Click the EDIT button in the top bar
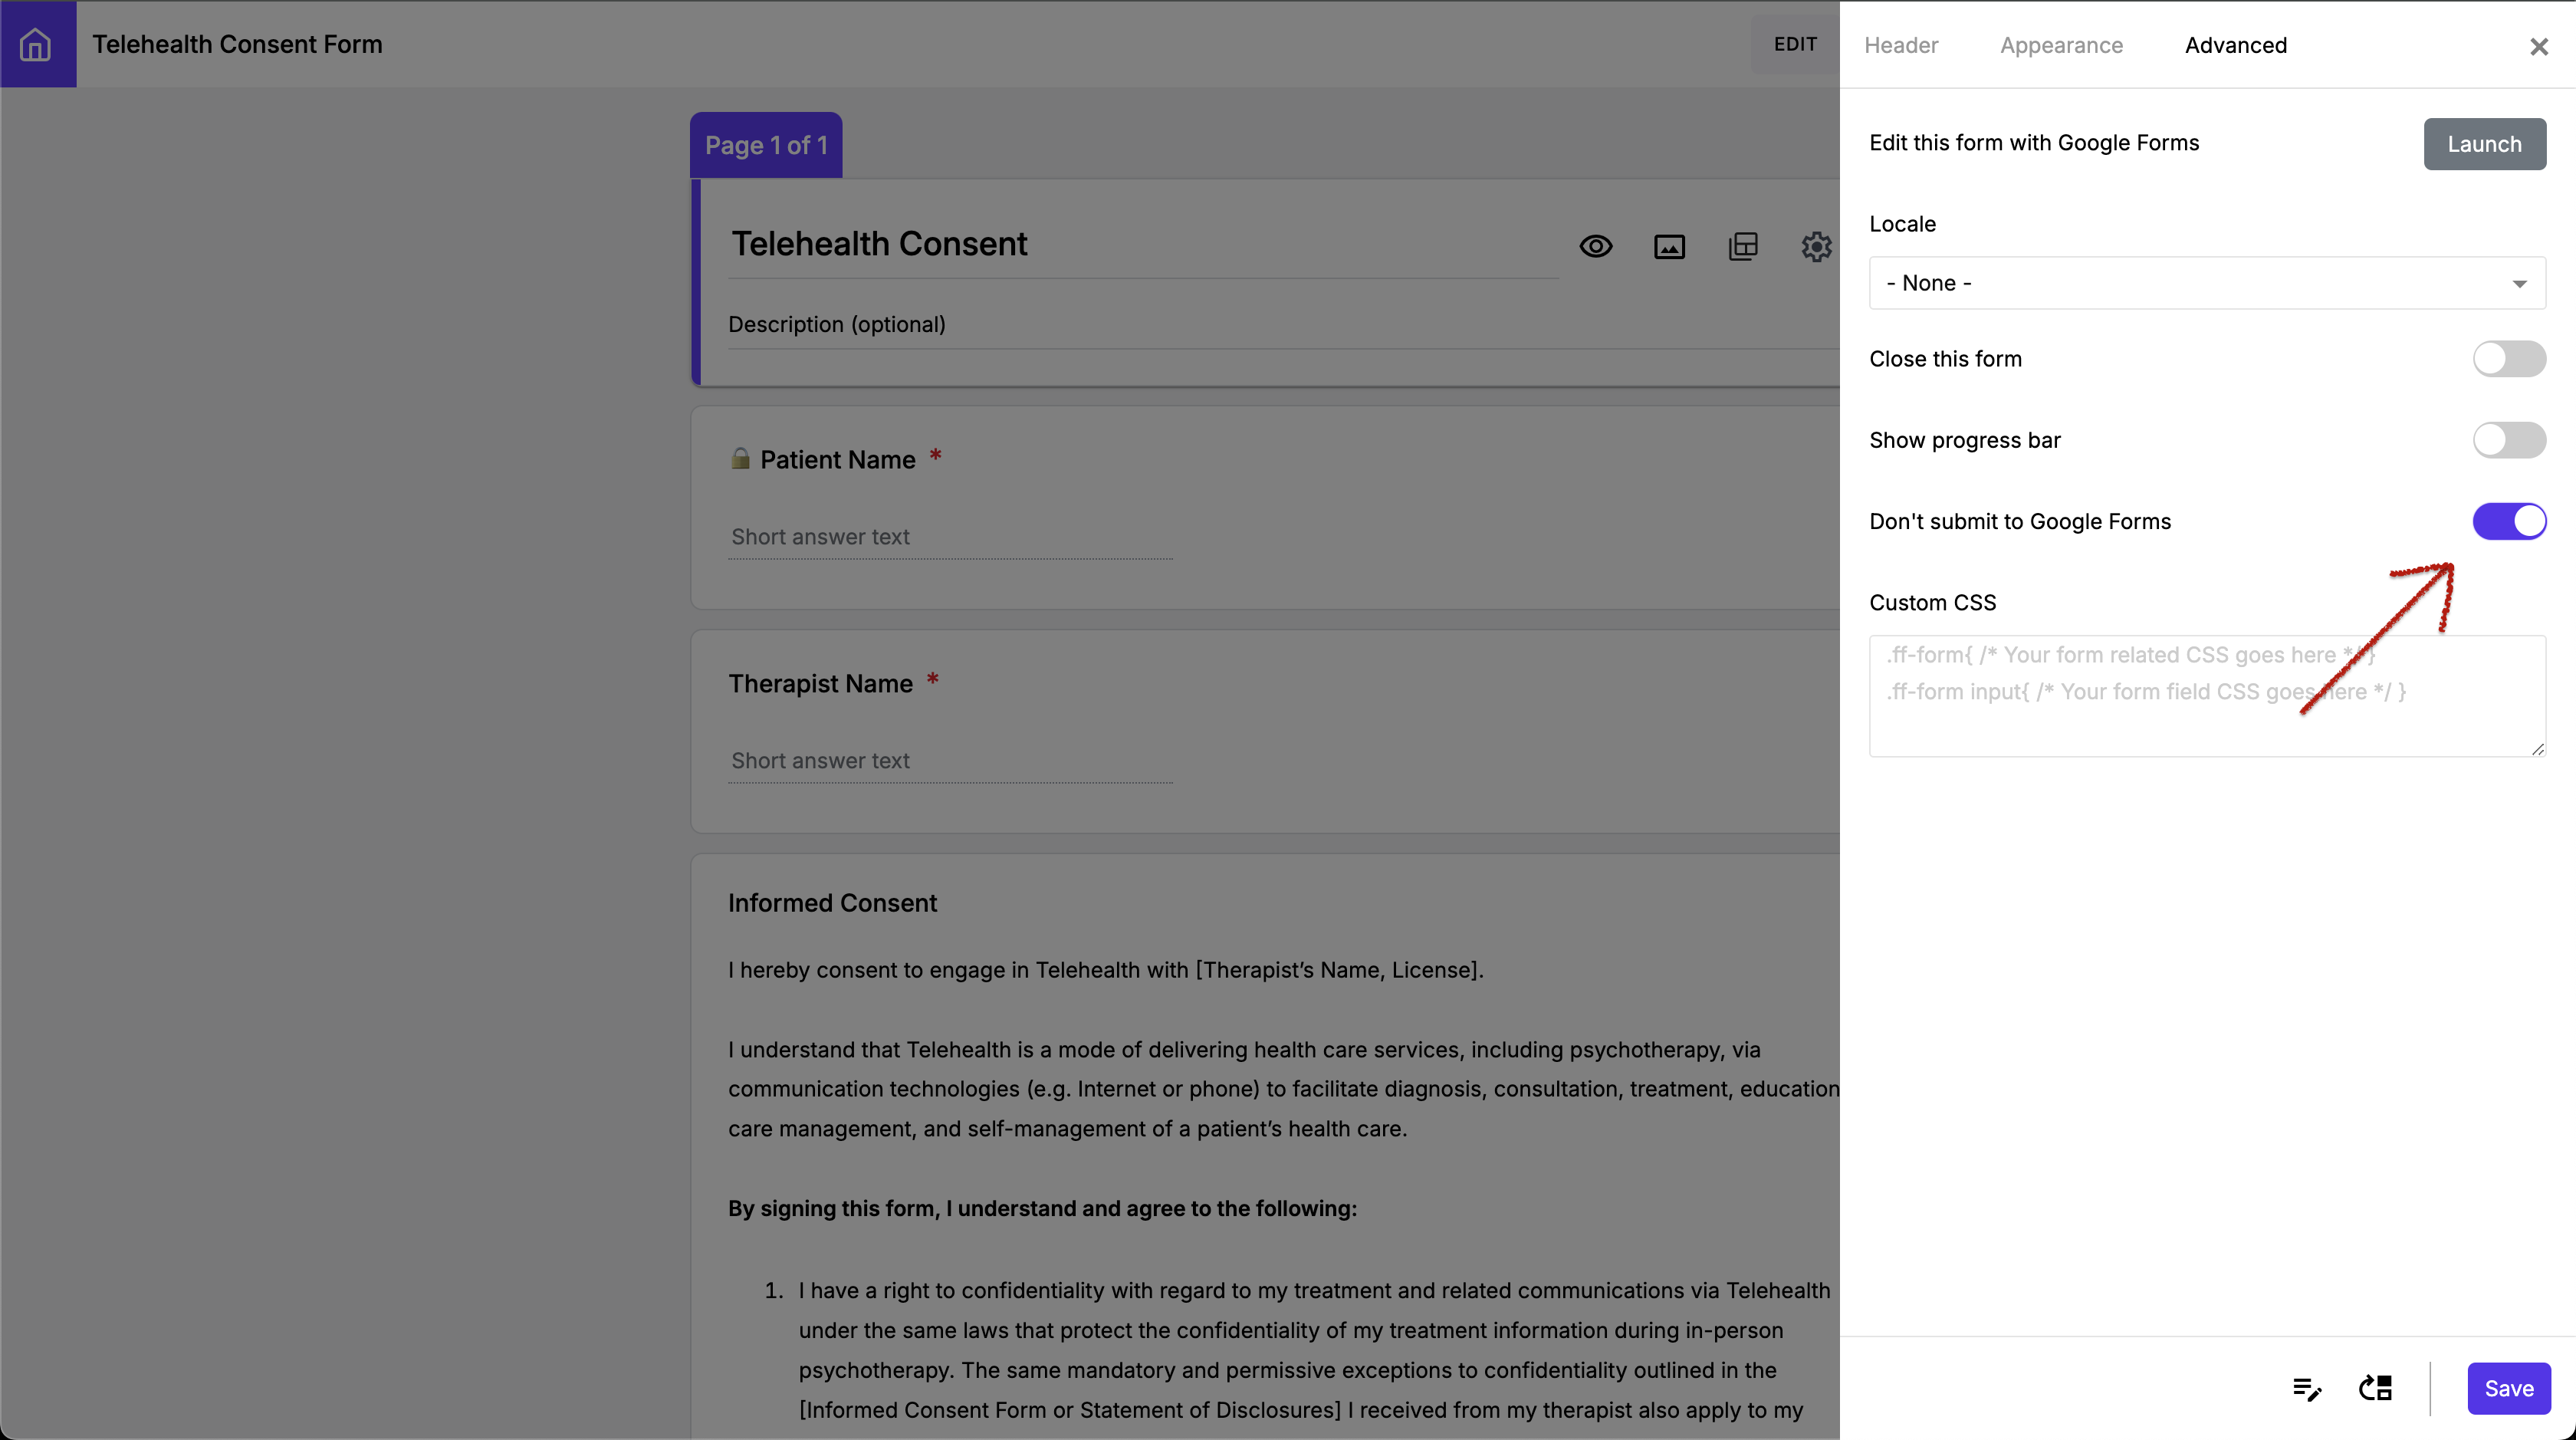This screenshot has width=2576, height=1440. coord(1795,44)
